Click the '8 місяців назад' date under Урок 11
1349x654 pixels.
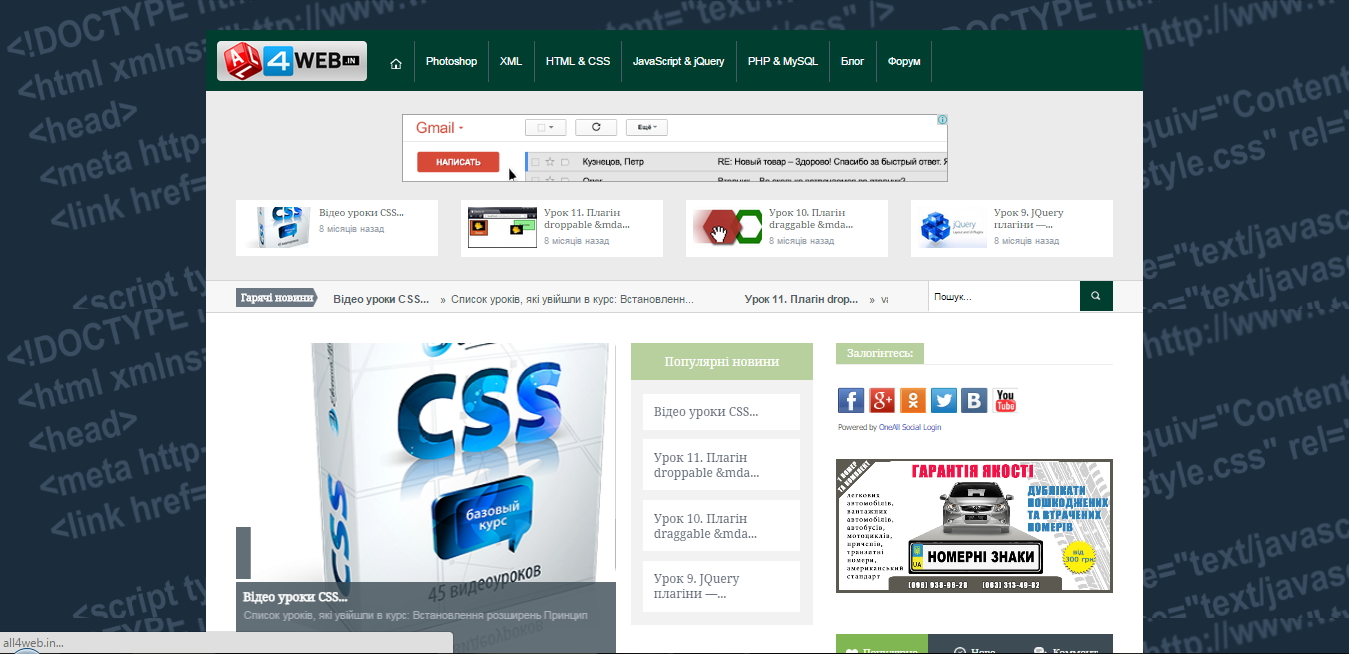(577, 241)
